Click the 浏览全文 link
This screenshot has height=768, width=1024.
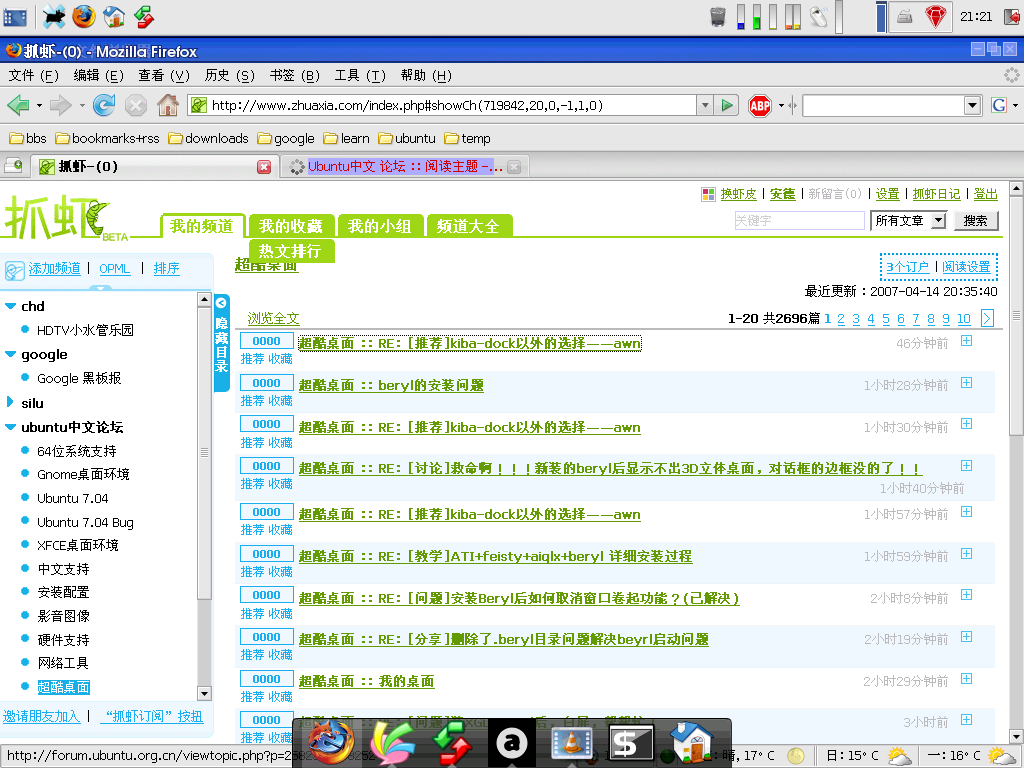click(273, 318)
